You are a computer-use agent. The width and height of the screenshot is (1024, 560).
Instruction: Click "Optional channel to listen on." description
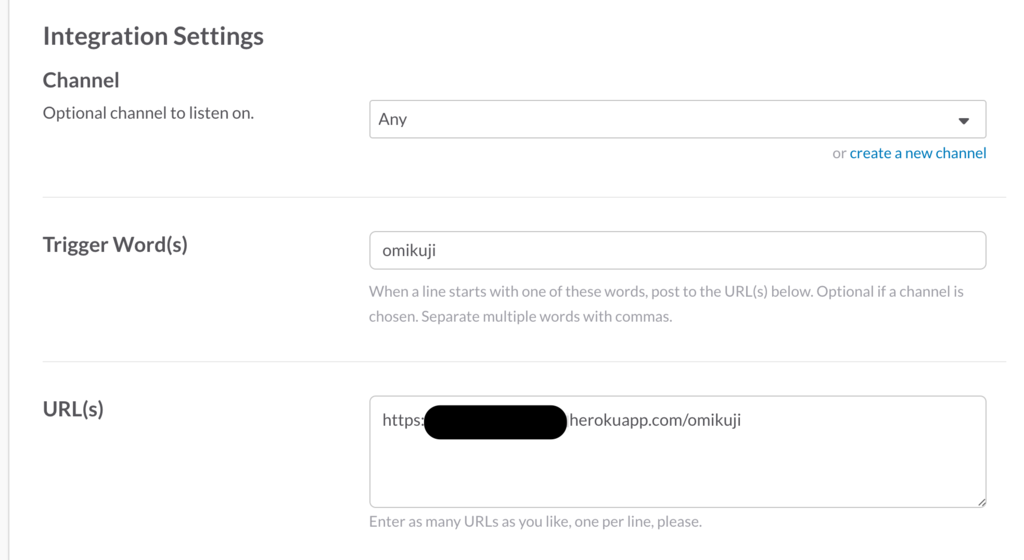point(148,113)
